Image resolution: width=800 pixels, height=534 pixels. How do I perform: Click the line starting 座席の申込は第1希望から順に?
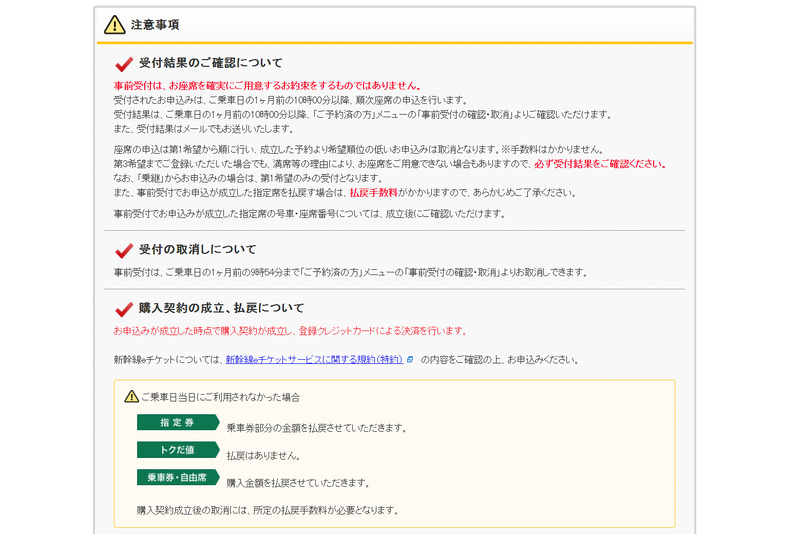360,149
